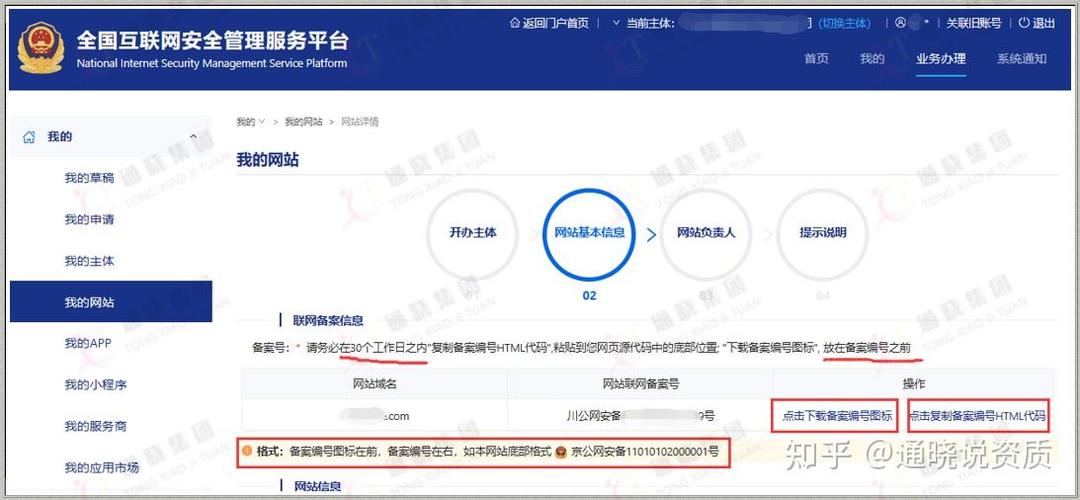This screenshot has width=1080, height=500.
Task: Select the 业务办理 navigation tab
Action: coord(941,59)
